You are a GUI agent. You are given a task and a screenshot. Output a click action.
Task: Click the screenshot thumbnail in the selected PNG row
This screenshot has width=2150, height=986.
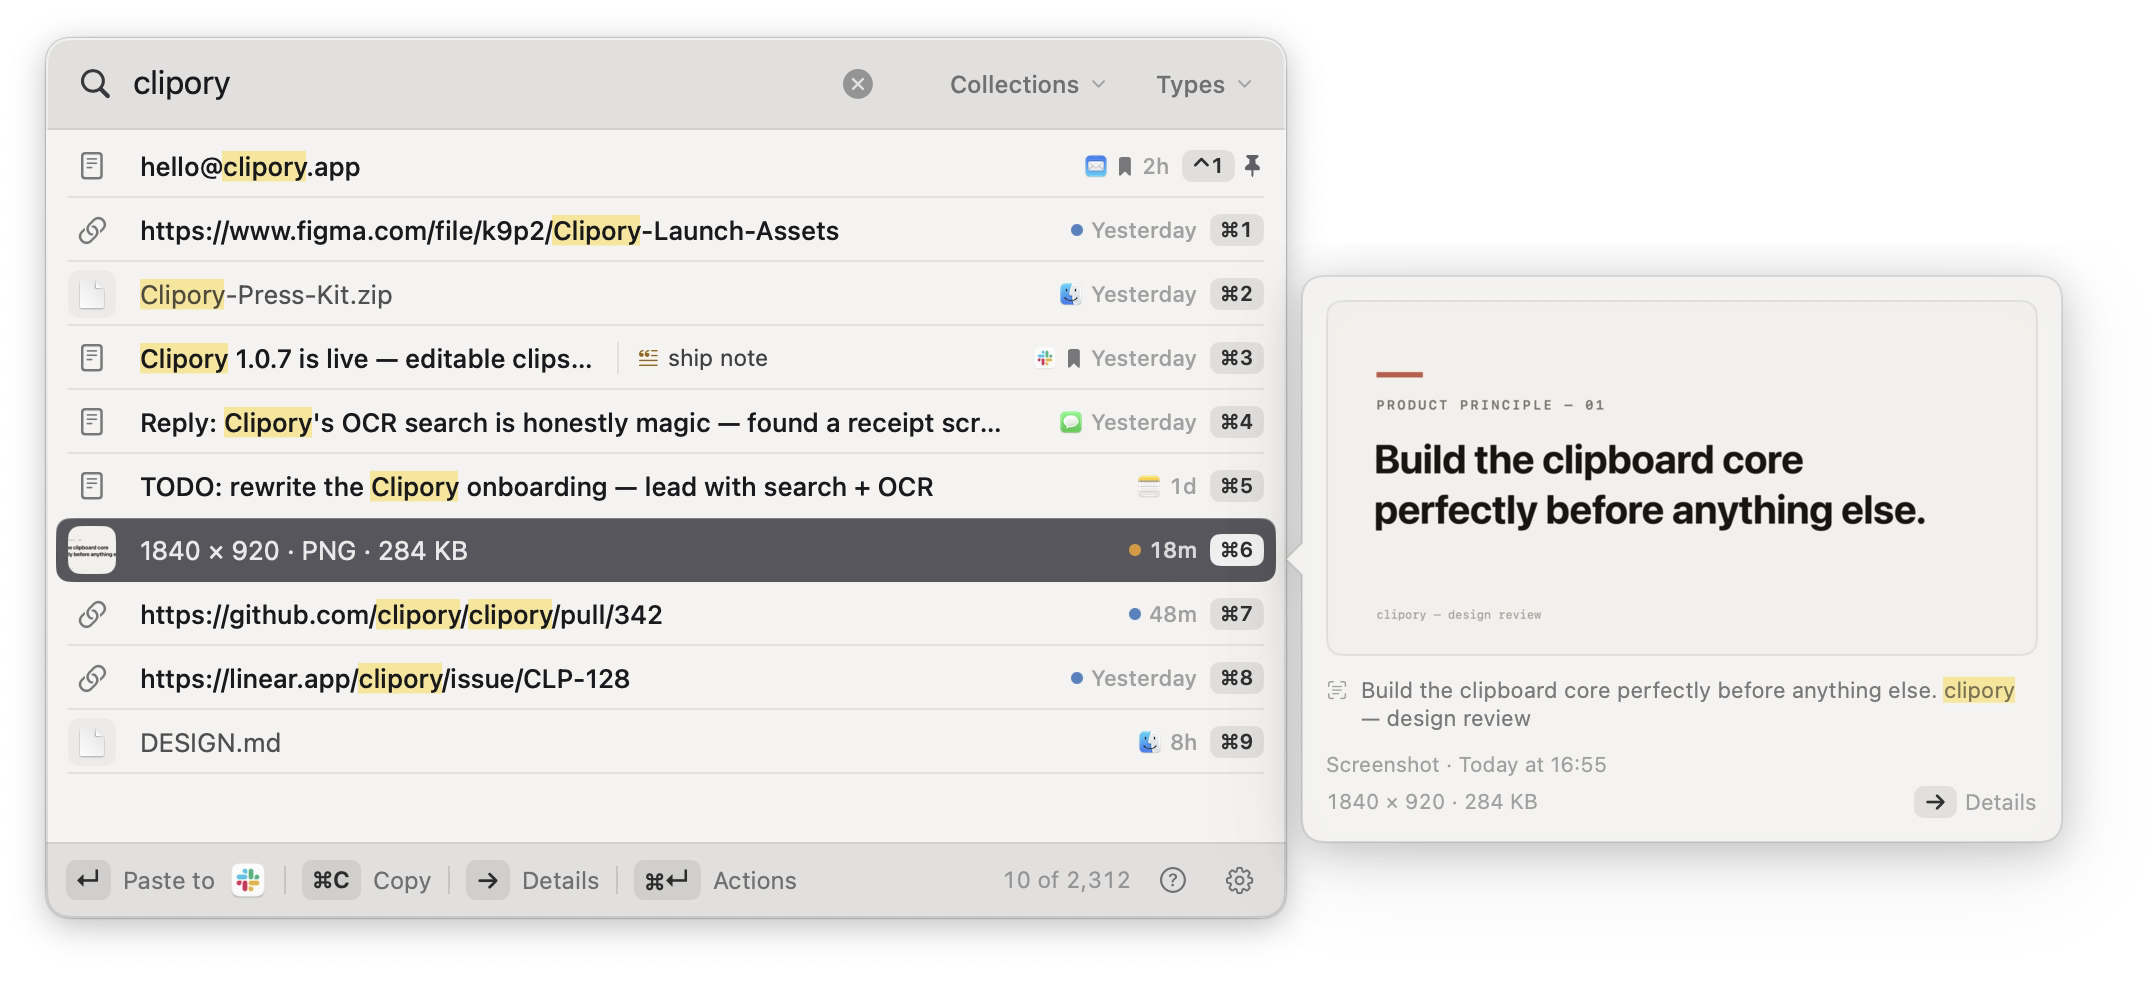(92, 550)
